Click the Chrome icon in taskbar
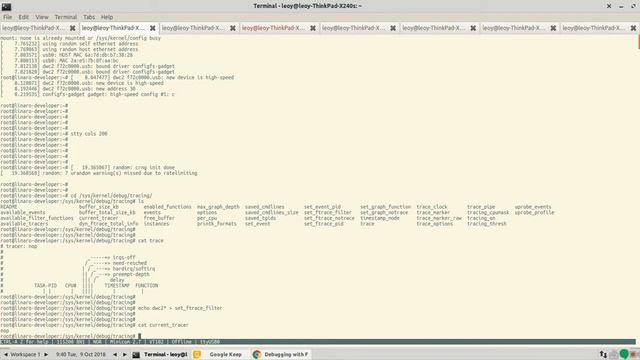The image size is (640, 360). [256, 354]
